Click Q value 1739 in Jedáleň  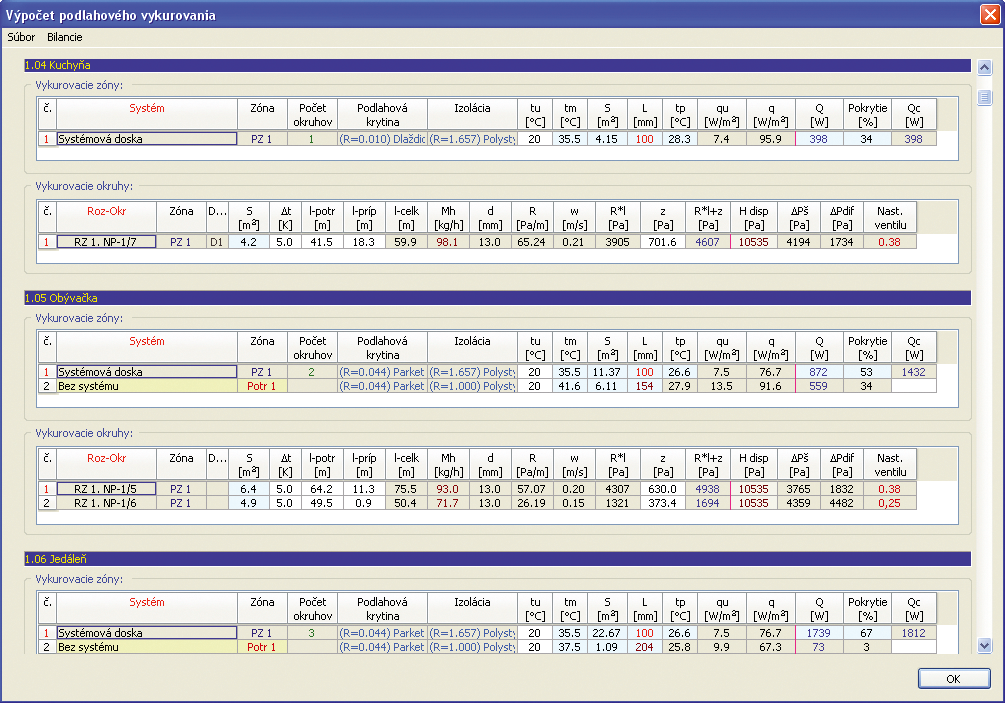coord(818,633)
